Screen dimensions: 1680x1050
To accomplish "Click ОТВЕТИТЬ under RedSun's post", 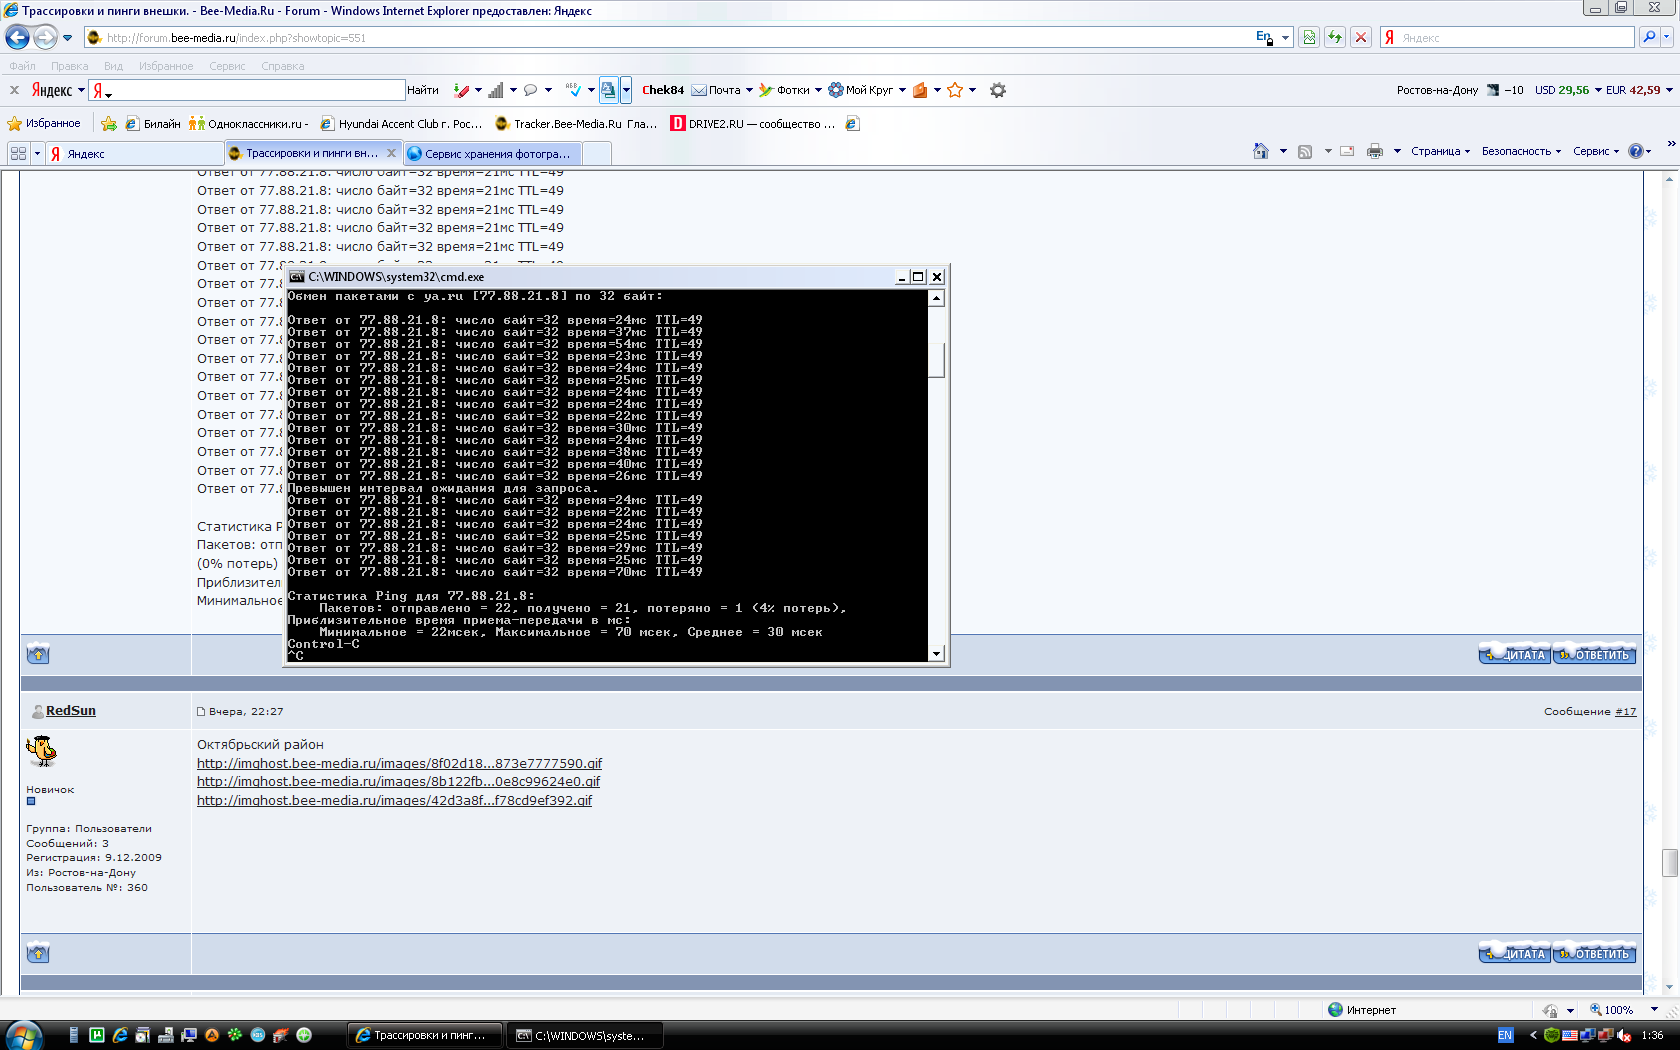I will 1595,953.
